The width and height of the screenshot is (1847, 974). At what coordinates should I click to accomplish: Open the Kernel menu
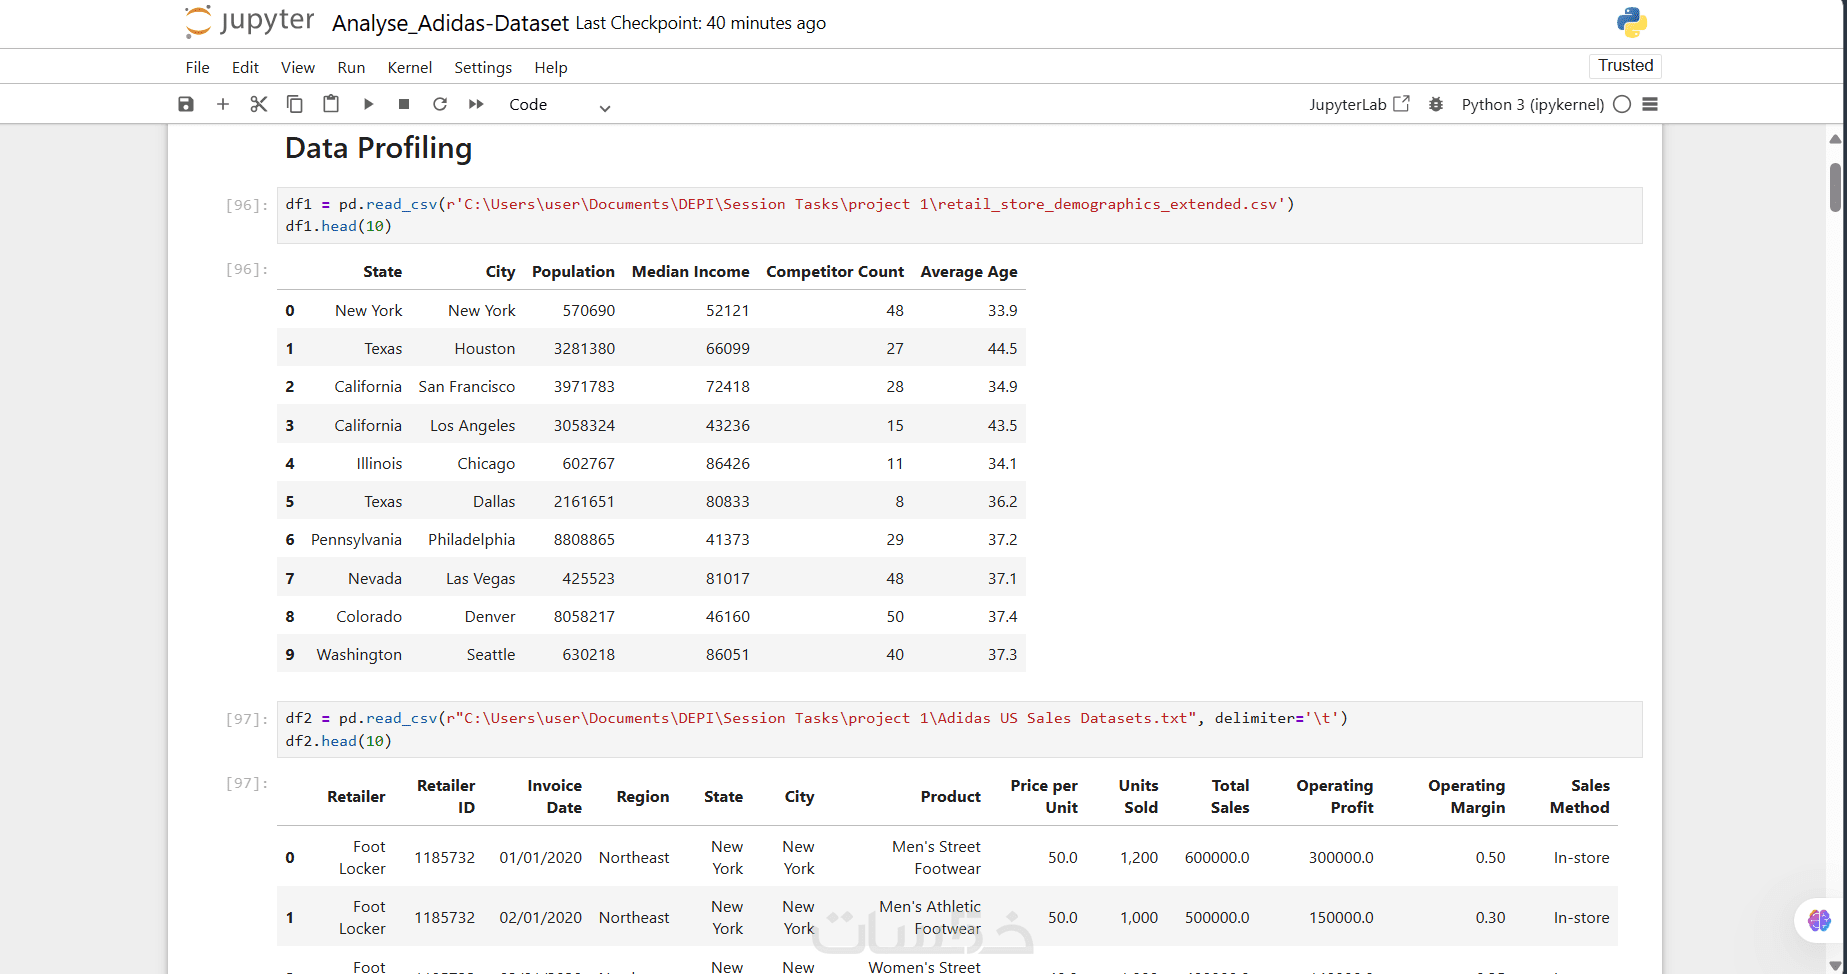coord(410,67)
